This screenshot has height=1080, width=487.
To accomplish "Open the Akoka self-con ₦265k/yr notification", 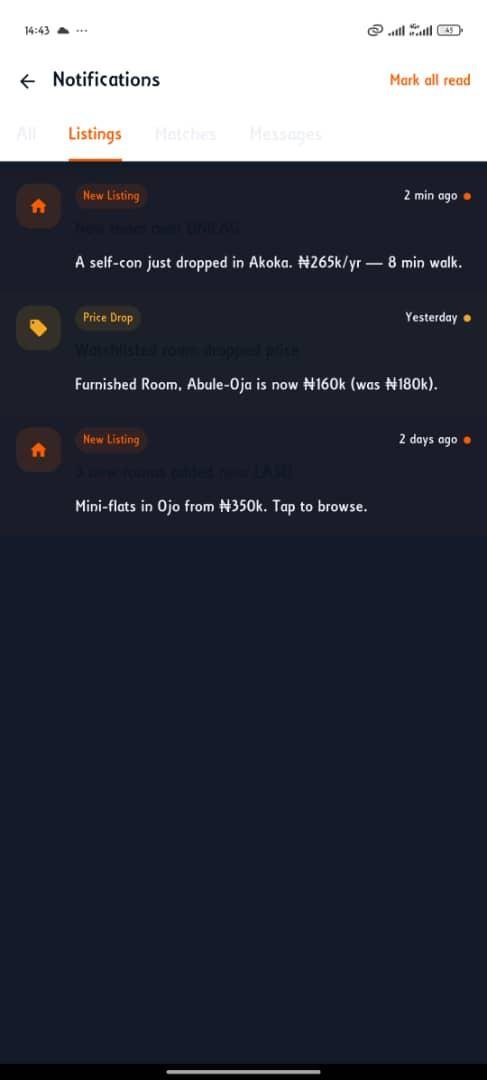I will (244, 227).
